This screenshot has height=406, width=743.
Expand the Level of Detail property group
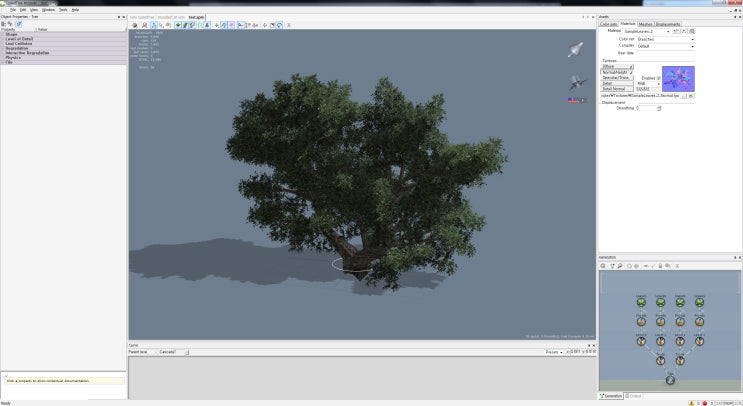19,39
